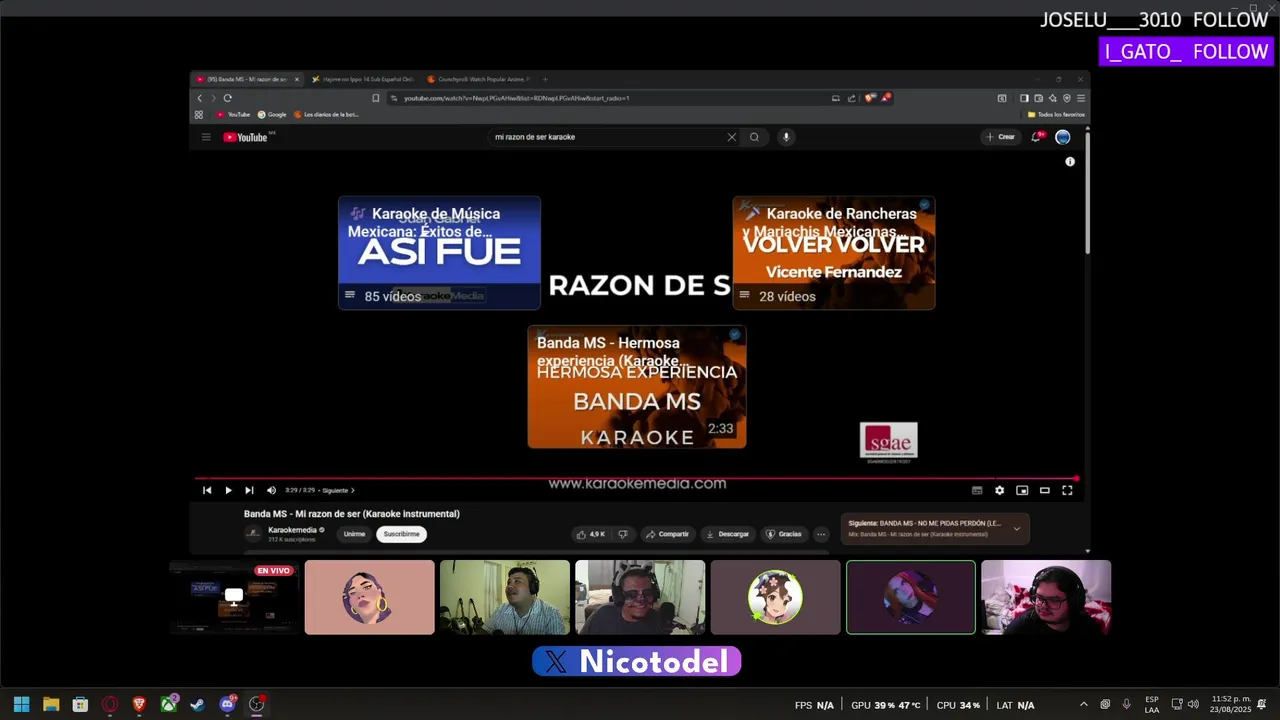
Task: Open the Karaokemedia channel avatar
Action: 253,533
